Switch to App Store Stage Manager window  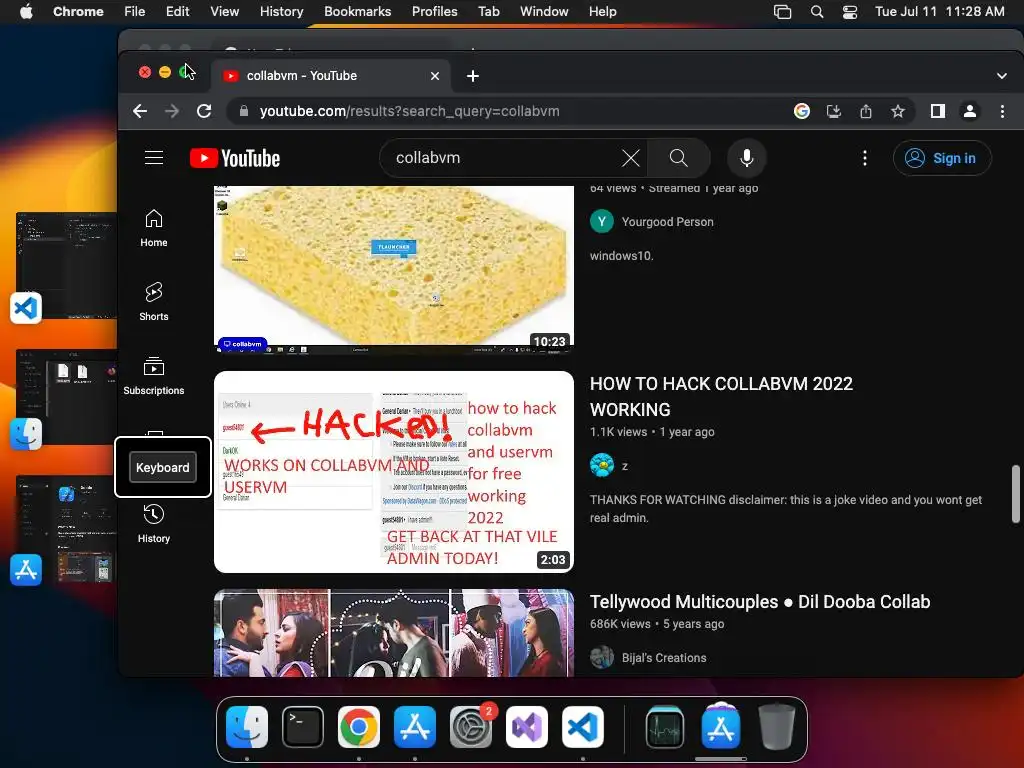(65, 529)
